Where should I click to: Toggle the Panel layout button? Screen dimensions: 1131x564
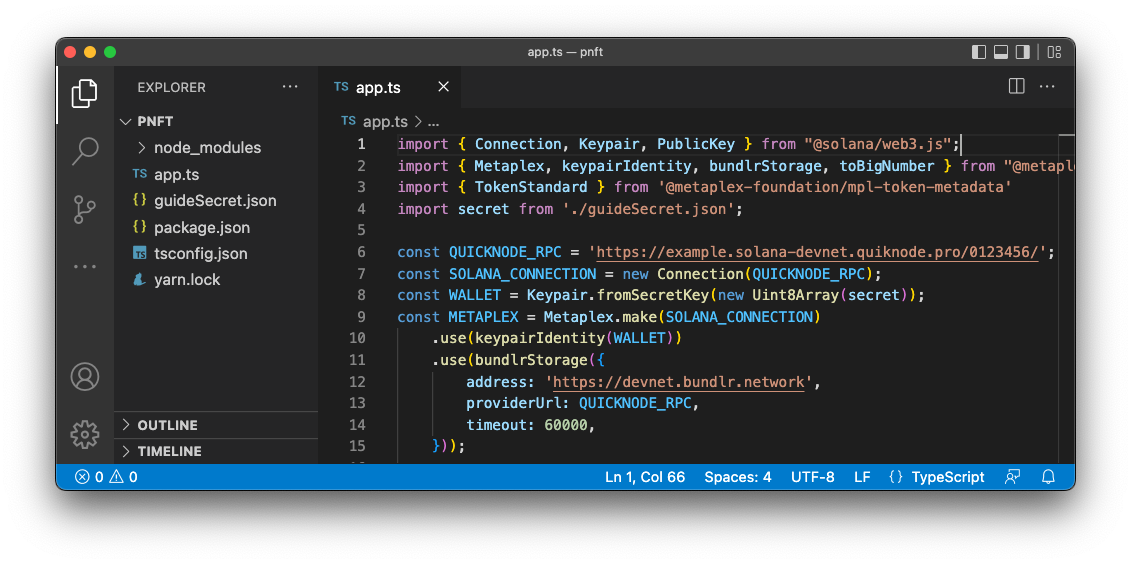[1001, 52]
